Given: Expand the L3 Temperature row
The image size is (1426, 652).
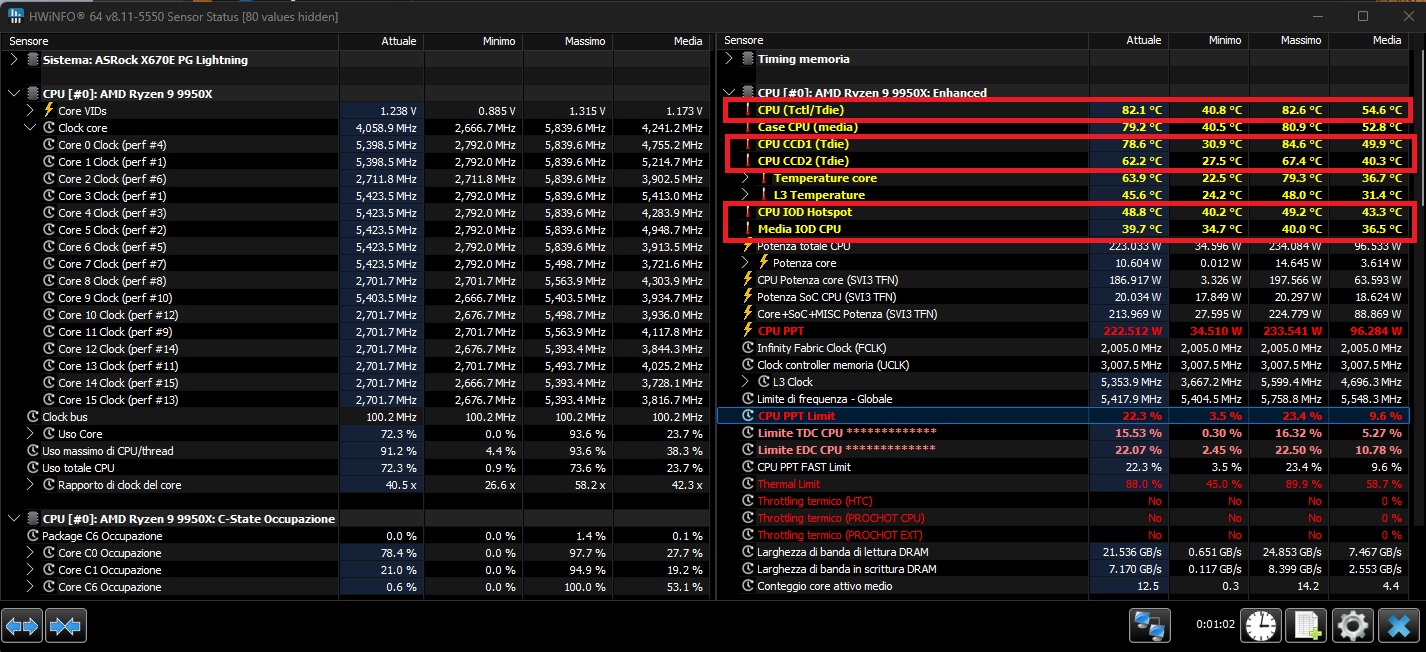Looking at the screenshot, I should [x=745, y=195].
